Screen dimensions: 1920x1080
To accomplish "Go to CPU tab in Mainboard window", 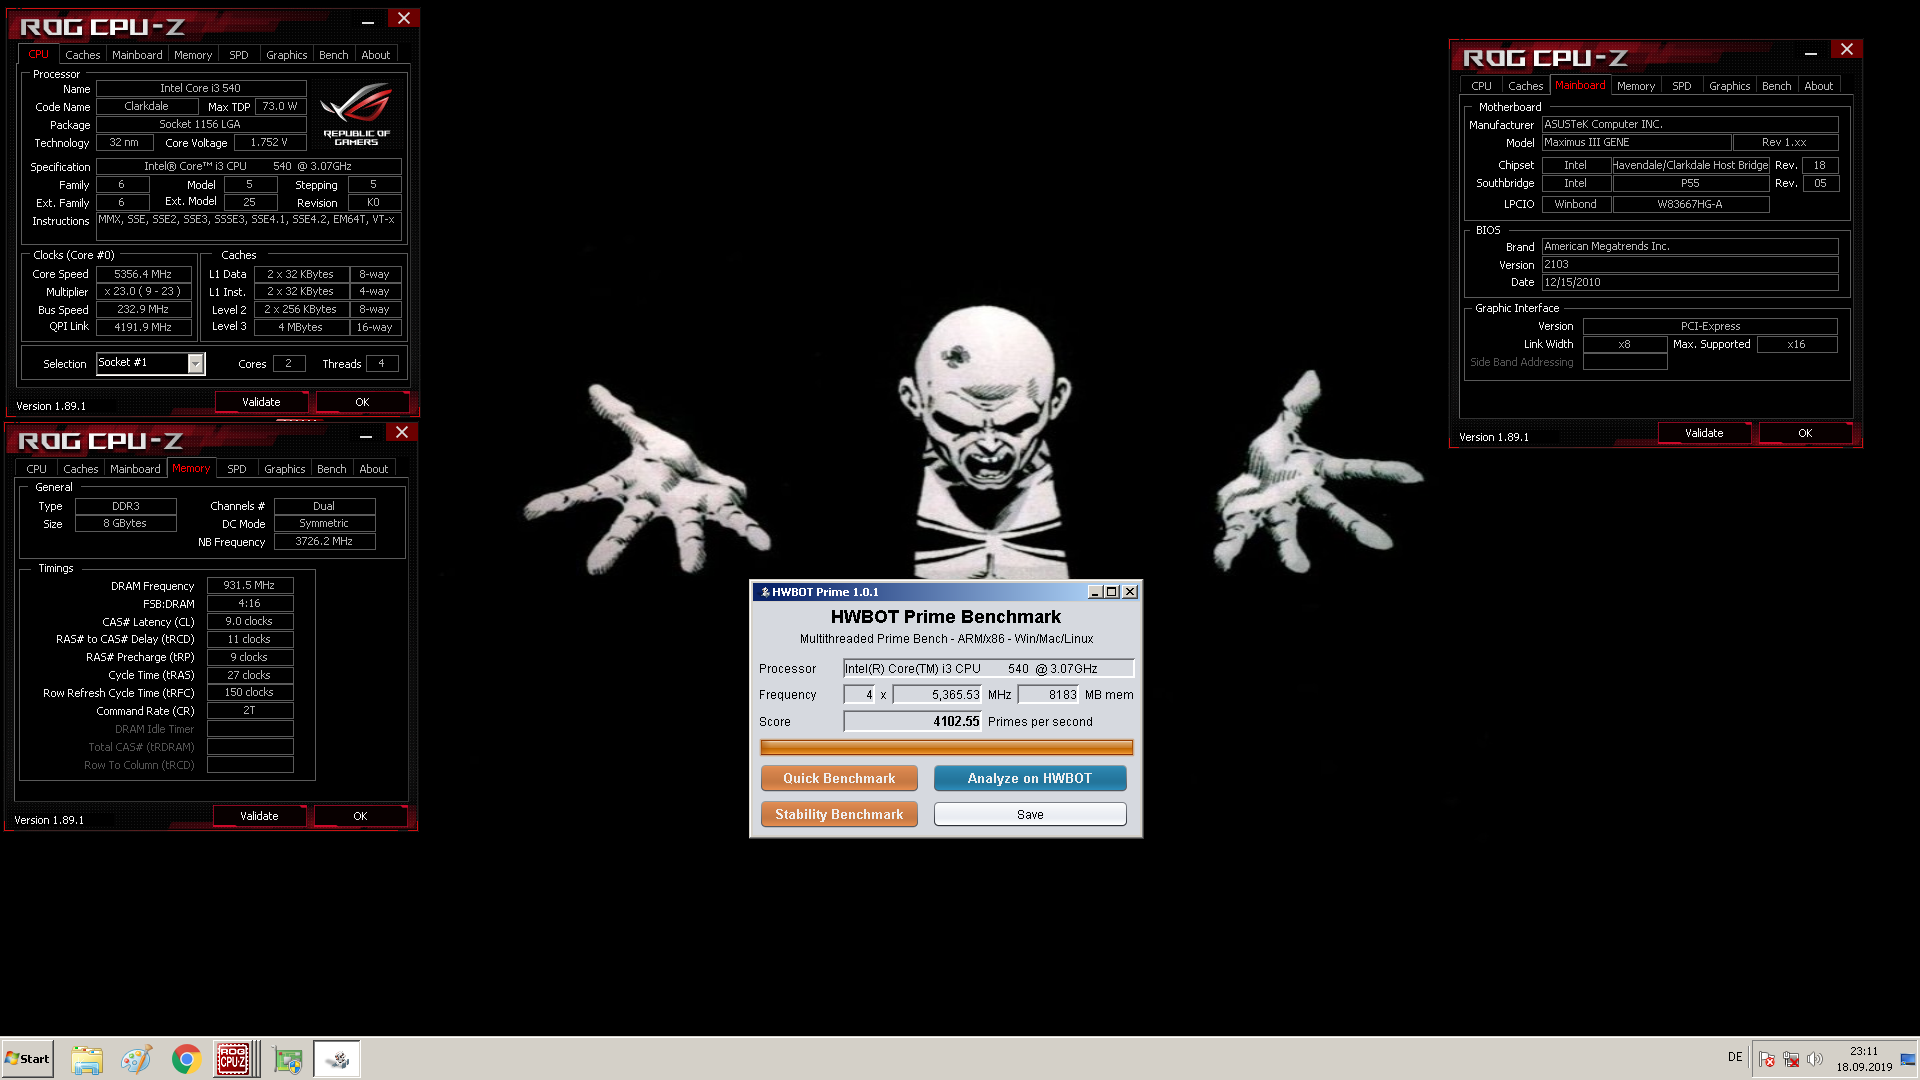I will click(1481, 86).
